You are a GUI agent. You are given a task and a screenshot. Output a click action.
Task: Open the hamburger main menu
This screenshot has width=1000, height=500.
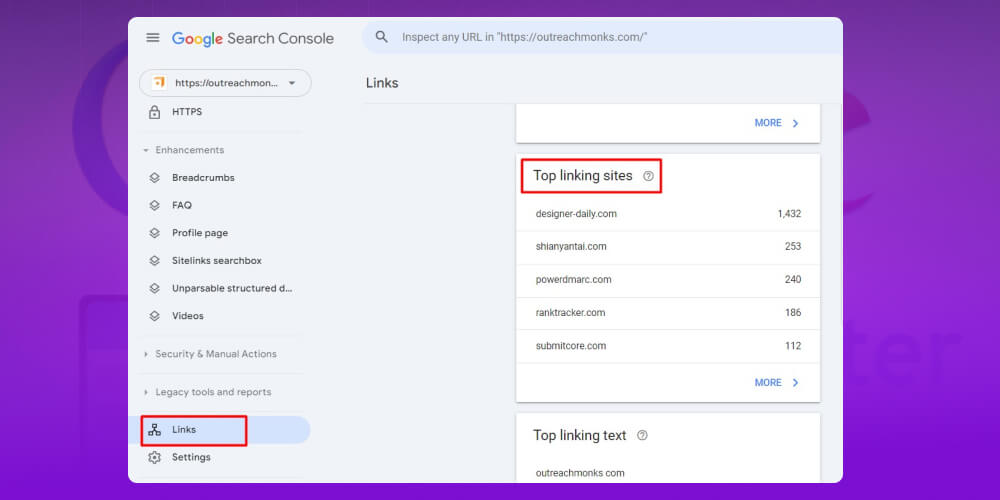click(x=152, y=38)
